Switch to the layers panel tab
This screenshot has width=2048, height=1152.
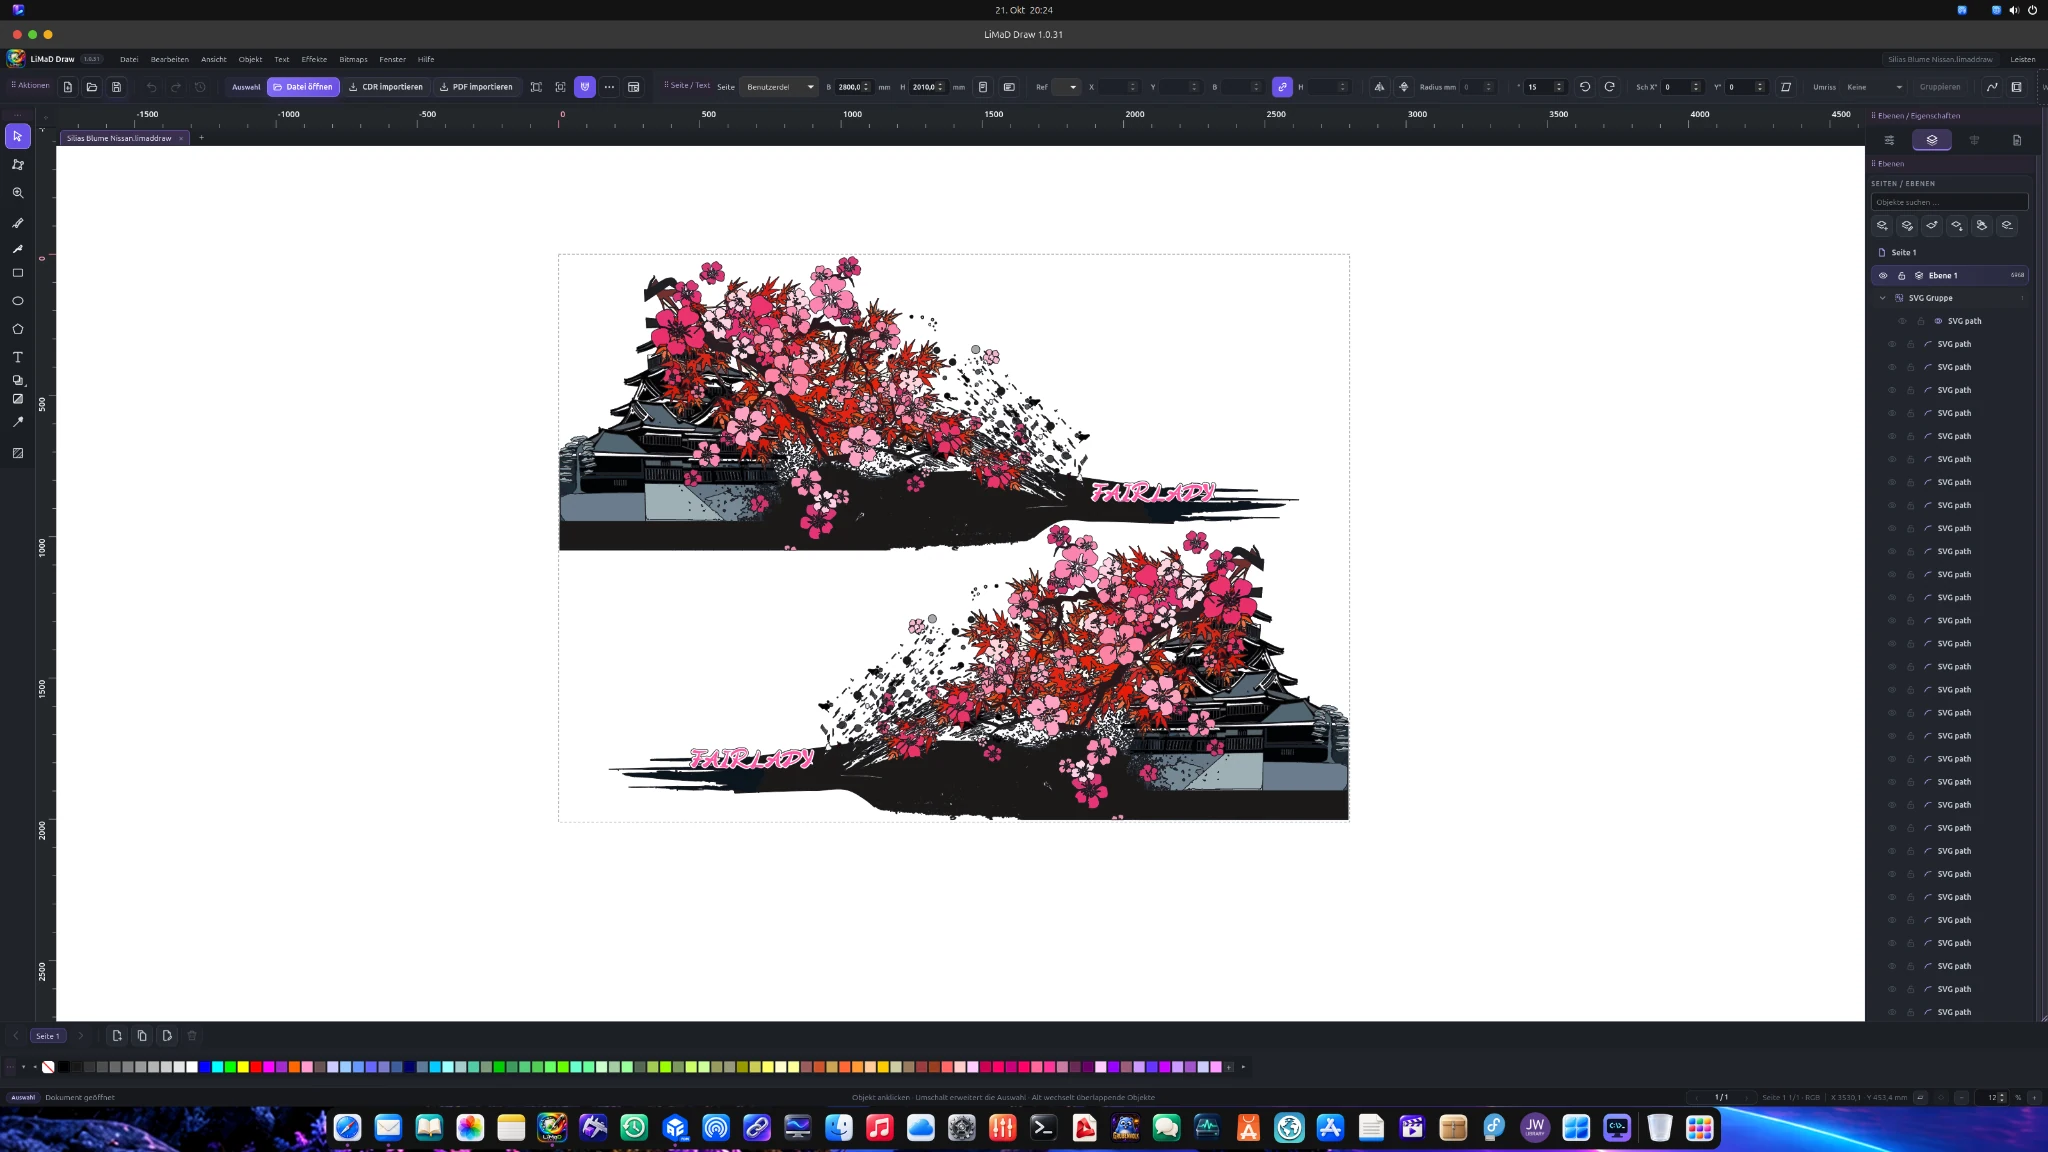tap(1931, 140)
